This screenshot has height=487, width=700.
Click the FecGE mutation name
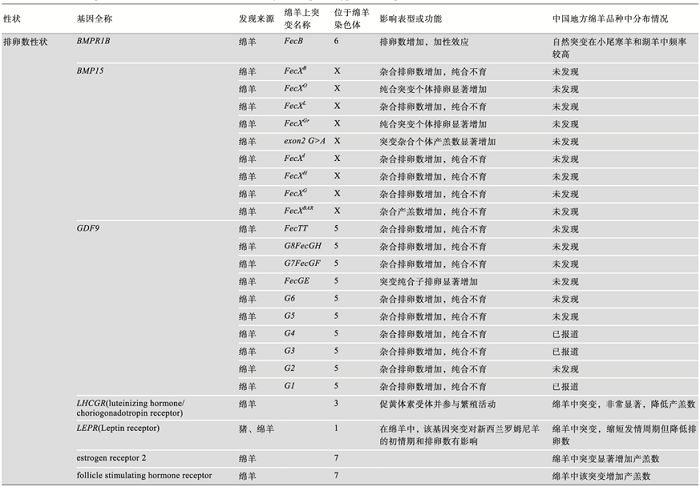[297, 281]
